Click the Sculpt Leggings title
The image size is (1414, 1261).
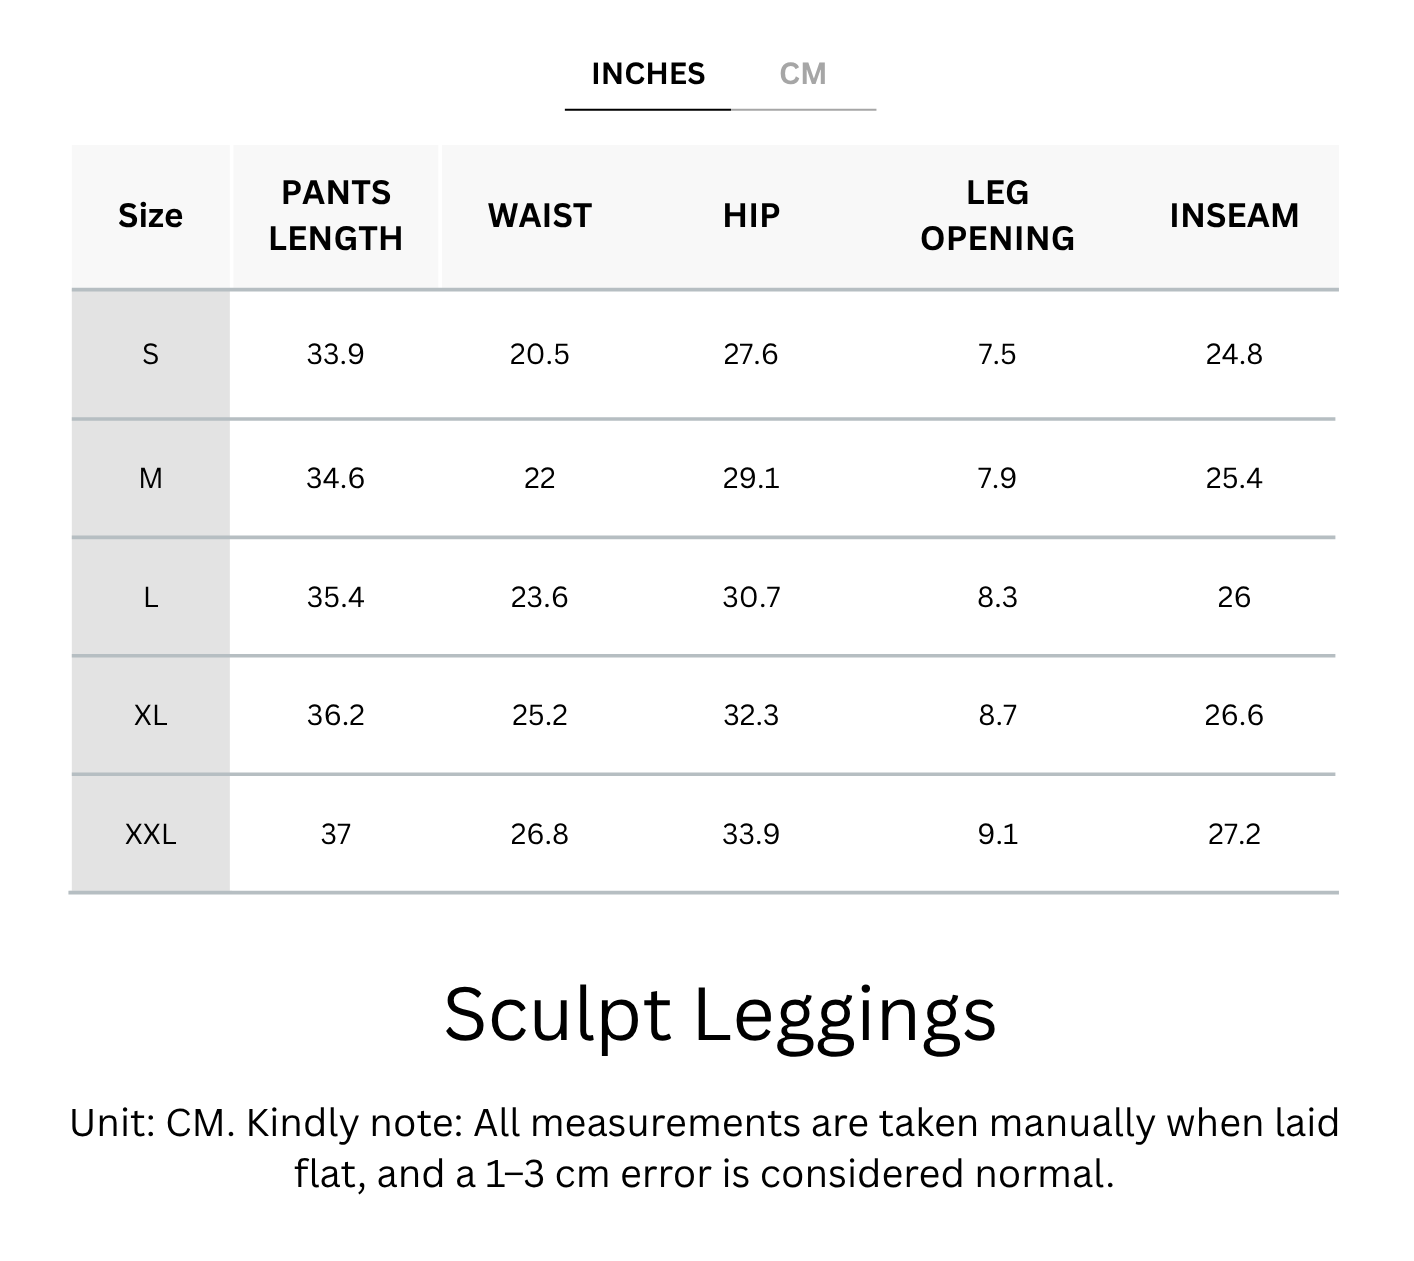point(720,1015)
